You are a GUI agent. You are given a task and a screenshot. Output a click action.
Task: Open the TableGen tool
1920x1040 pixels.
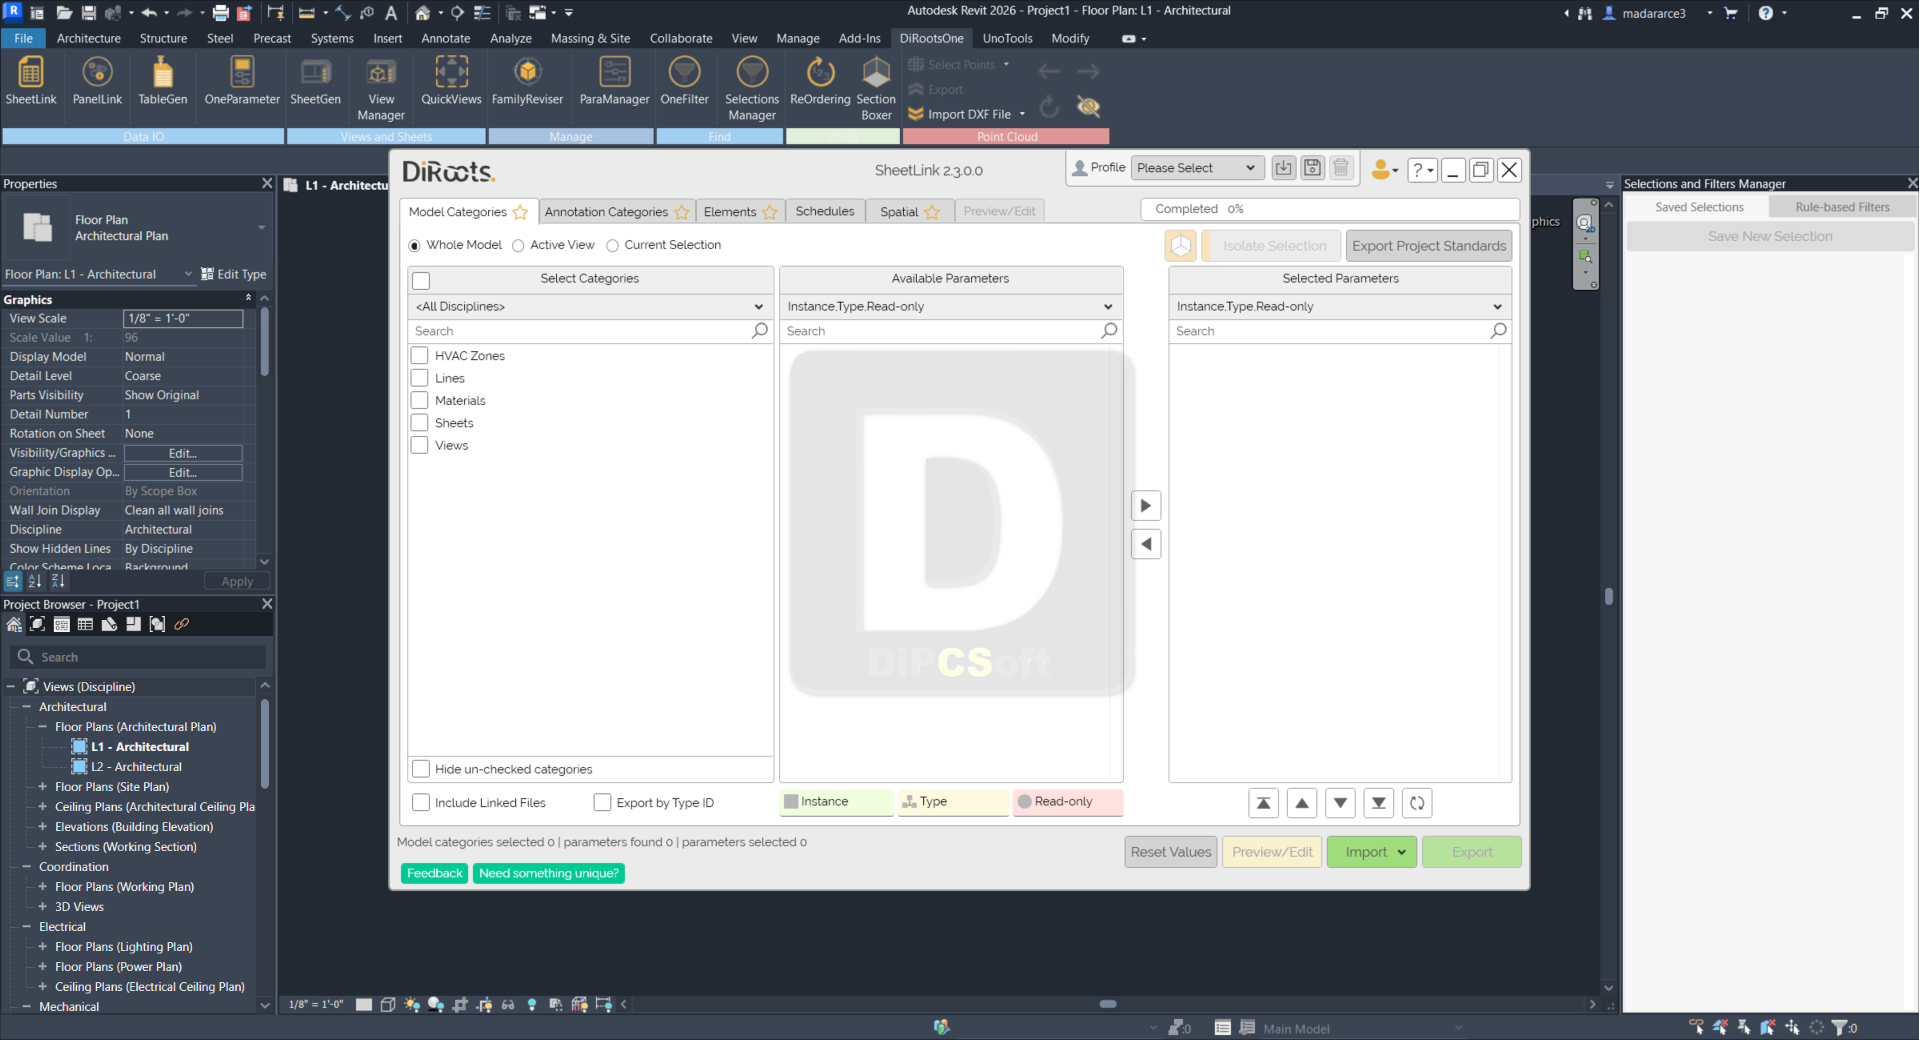coord(162,80)
